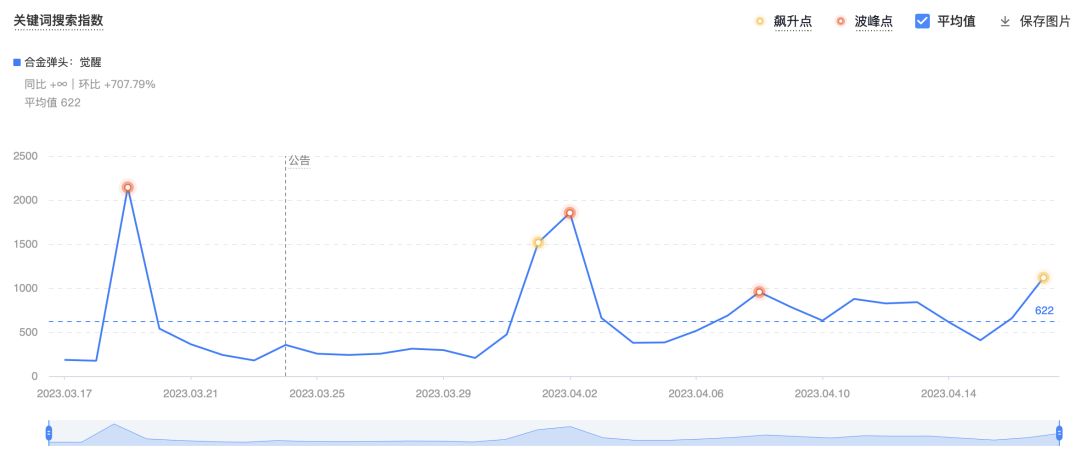1080x456 pixels.
Task: Click inside the mini overview timeline
Action: pos(550,433)
